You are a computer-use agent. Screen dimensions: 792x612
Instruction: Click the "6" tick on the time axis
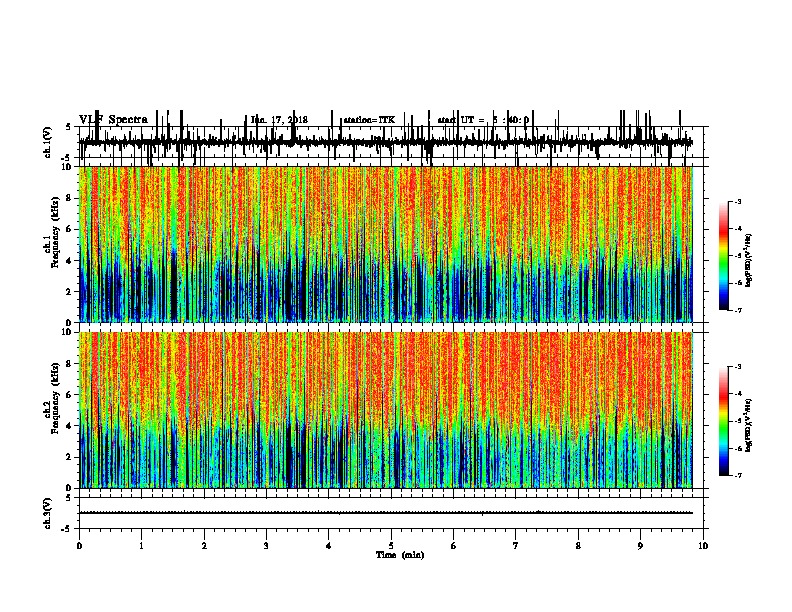click(454, 546)
